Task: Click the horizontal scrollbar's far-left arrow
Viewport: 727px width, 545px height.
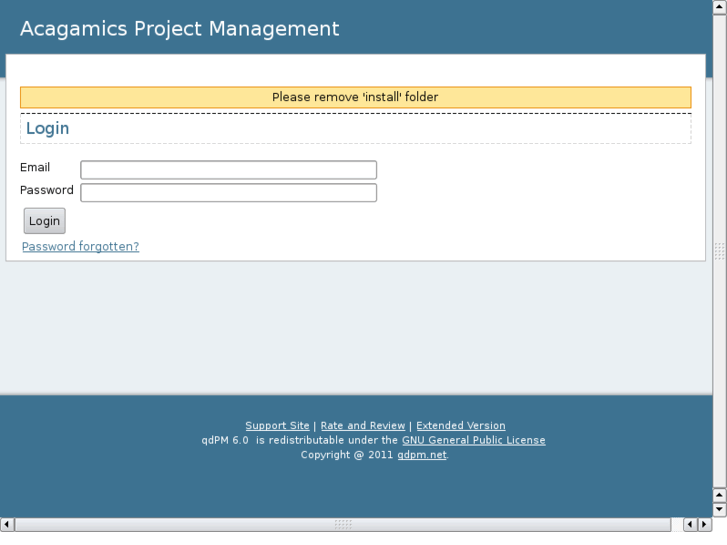Action: pyautogui.click(x=8, y=523)
